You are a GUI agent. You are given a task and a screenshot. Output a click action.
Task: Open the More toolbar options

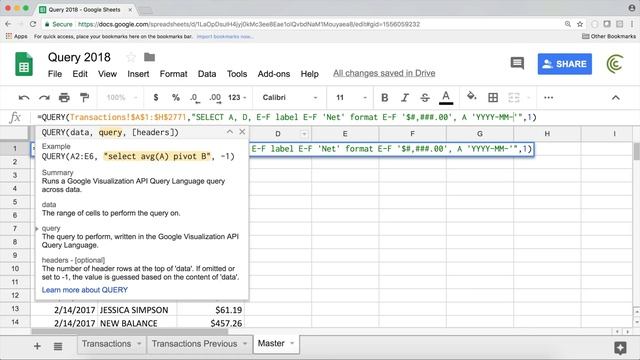click(x=549, y=98)
